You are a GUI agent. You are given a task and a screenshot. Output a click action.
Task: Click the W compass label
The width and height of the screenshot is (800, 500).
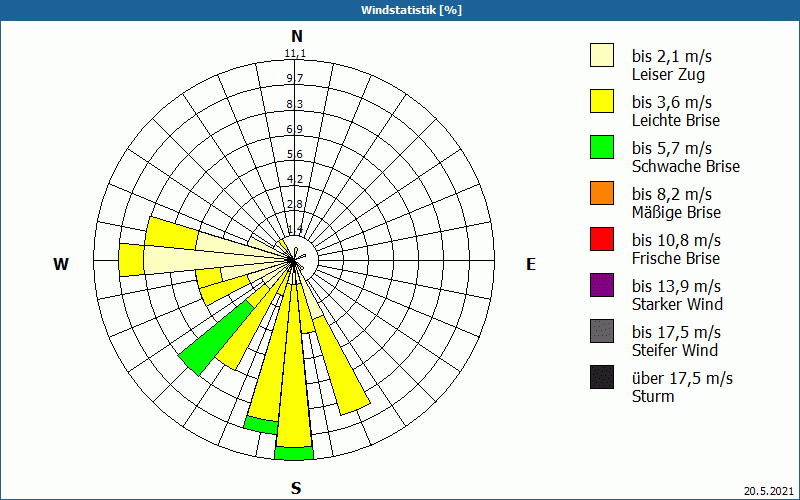61,264
